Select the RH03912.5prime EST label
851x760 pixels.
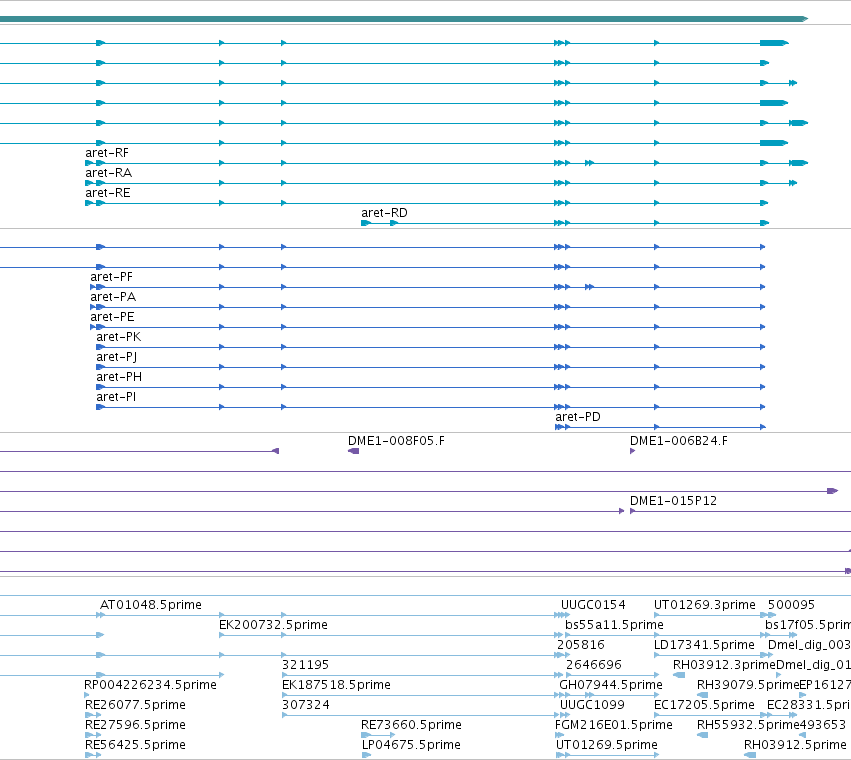(x=795, y=745)
